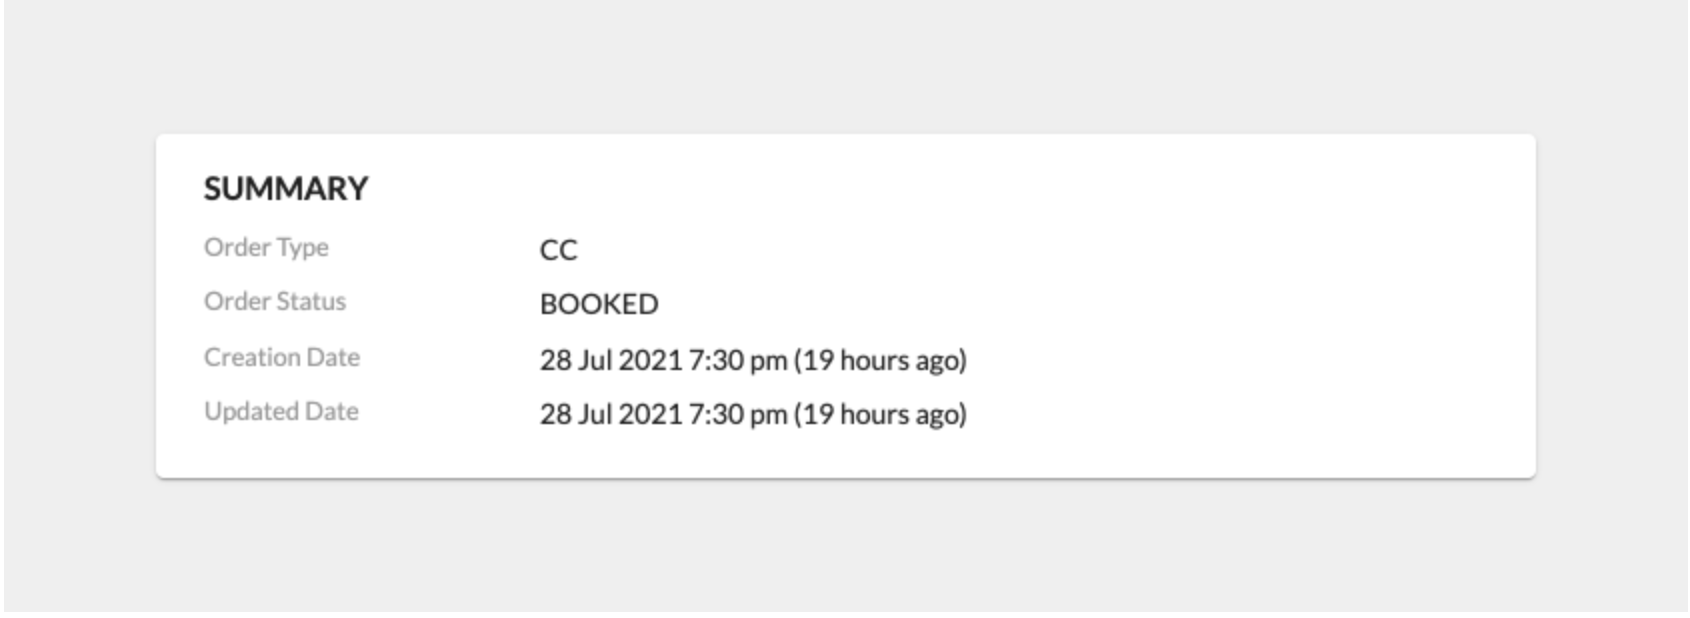Click gray background above the summary card

click(845, 65)
